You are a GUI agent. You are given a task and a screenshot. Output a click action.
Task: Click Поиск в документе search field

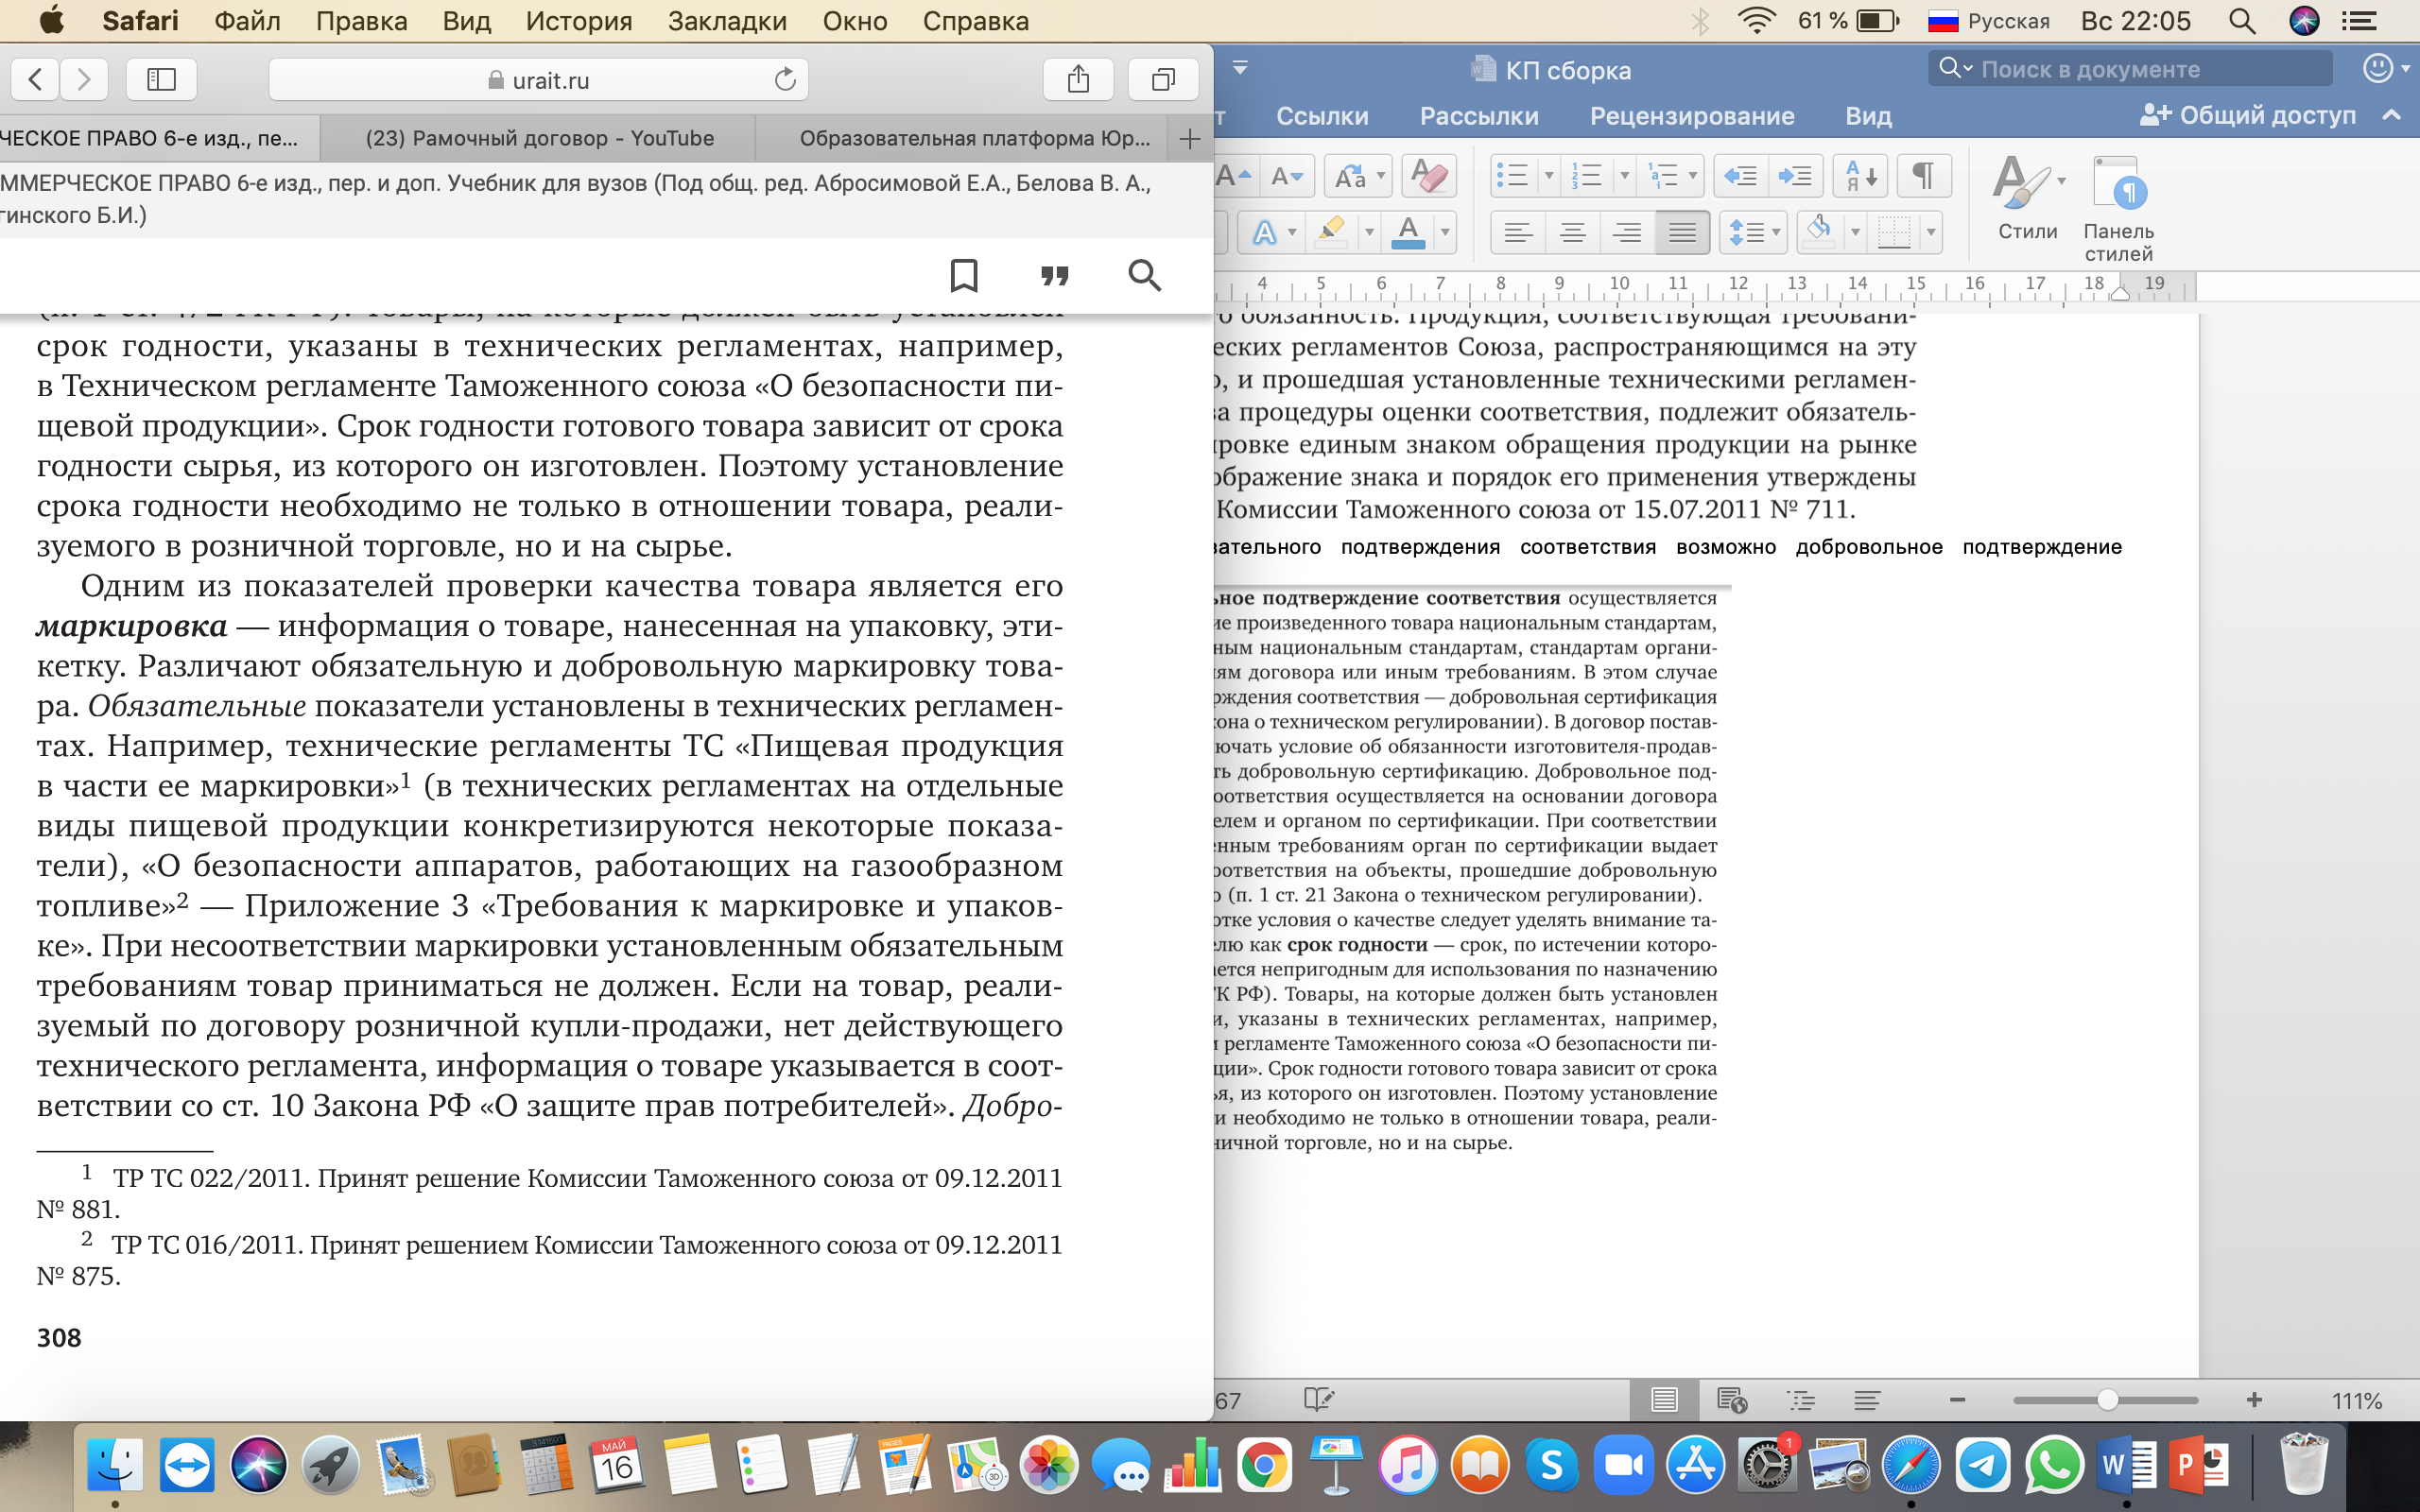(2130, 69)
